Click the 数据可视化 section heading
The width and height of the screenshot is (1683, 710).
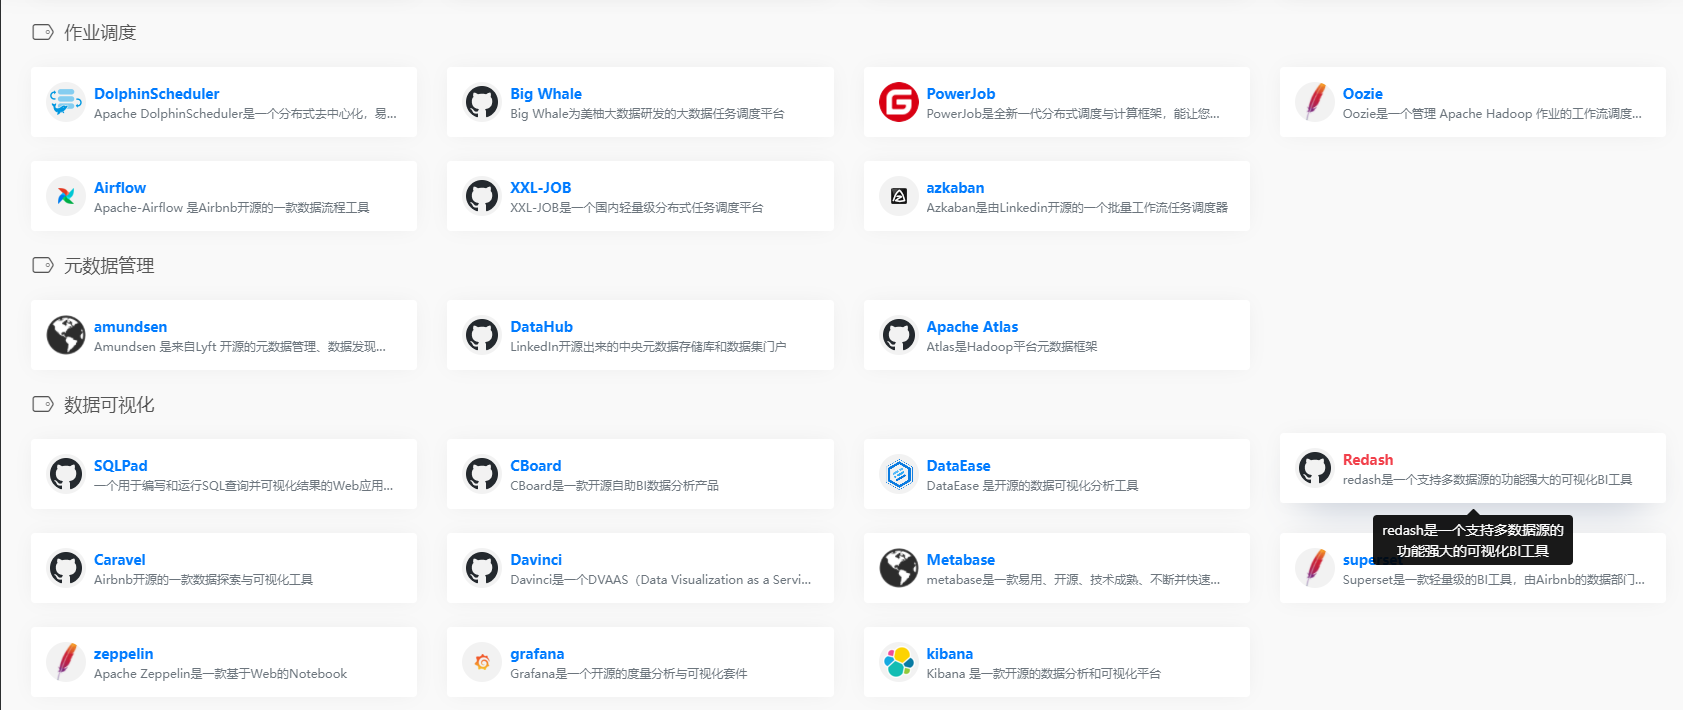109,405
